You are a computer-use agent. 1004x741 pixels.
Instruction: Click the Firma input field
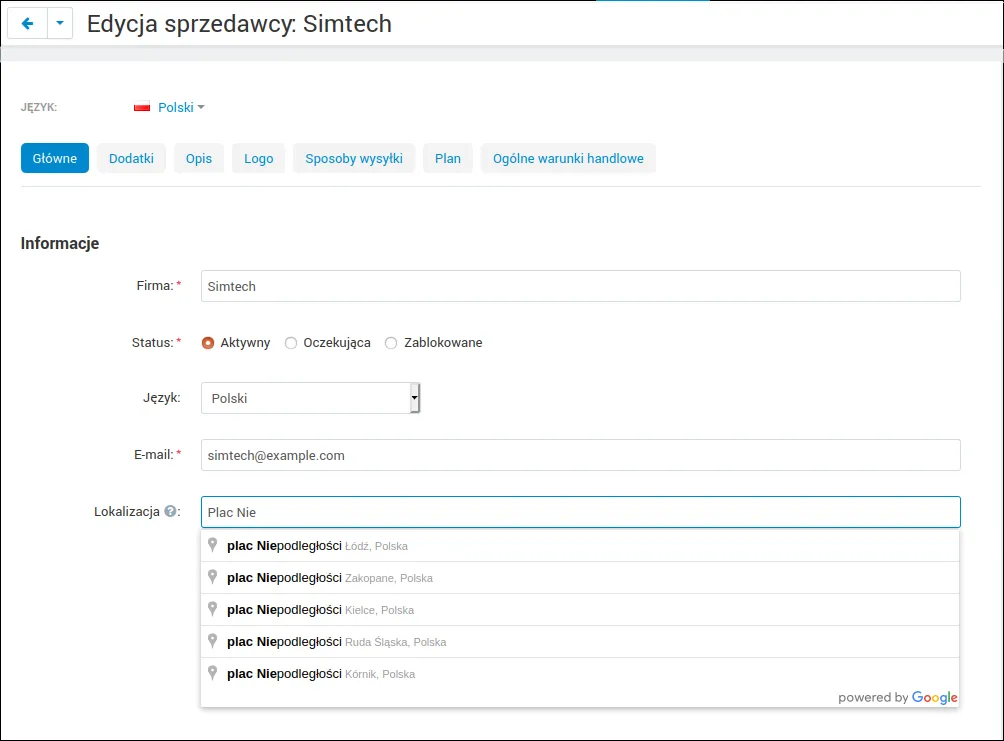(x=581, y=286)
